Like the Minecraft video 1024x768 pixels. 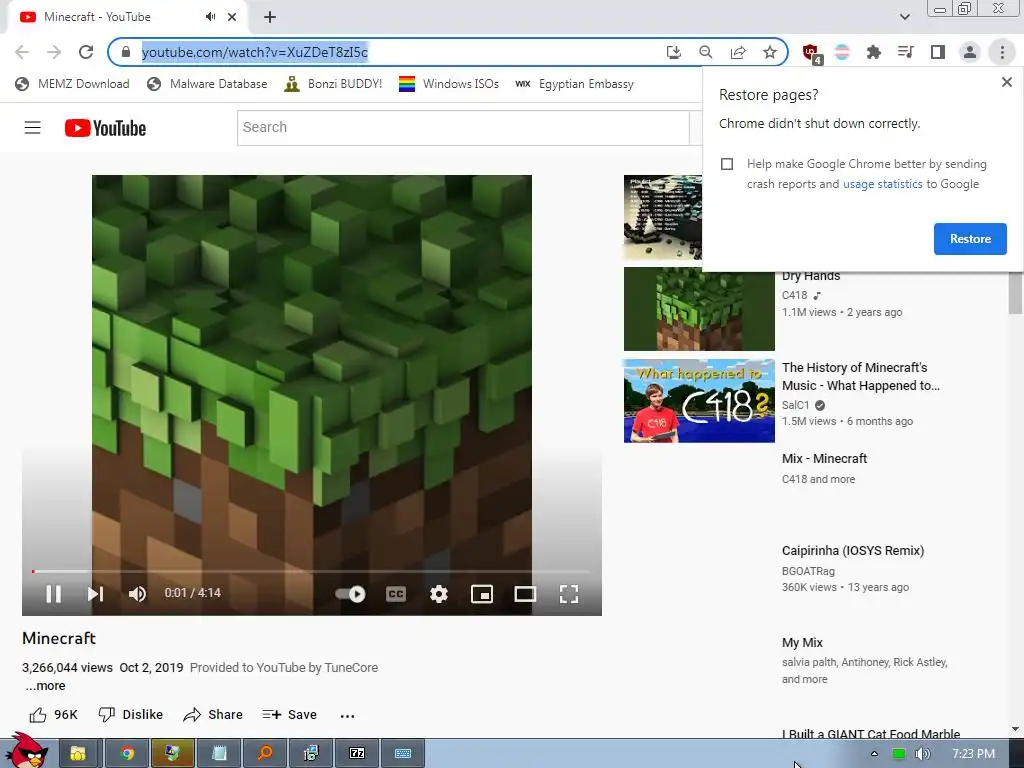pyautogui.click(x=54, y=714)
